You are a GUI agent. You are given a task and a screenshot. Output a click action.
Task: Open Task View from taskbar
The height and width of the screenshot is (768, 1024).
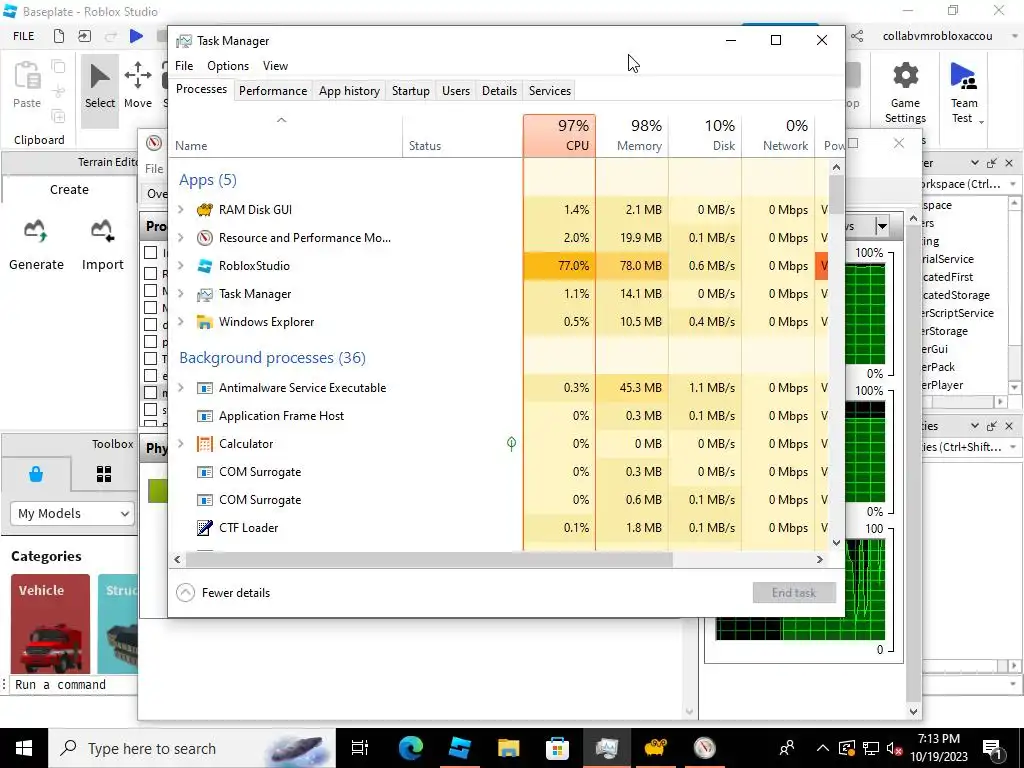pos(360,748)
